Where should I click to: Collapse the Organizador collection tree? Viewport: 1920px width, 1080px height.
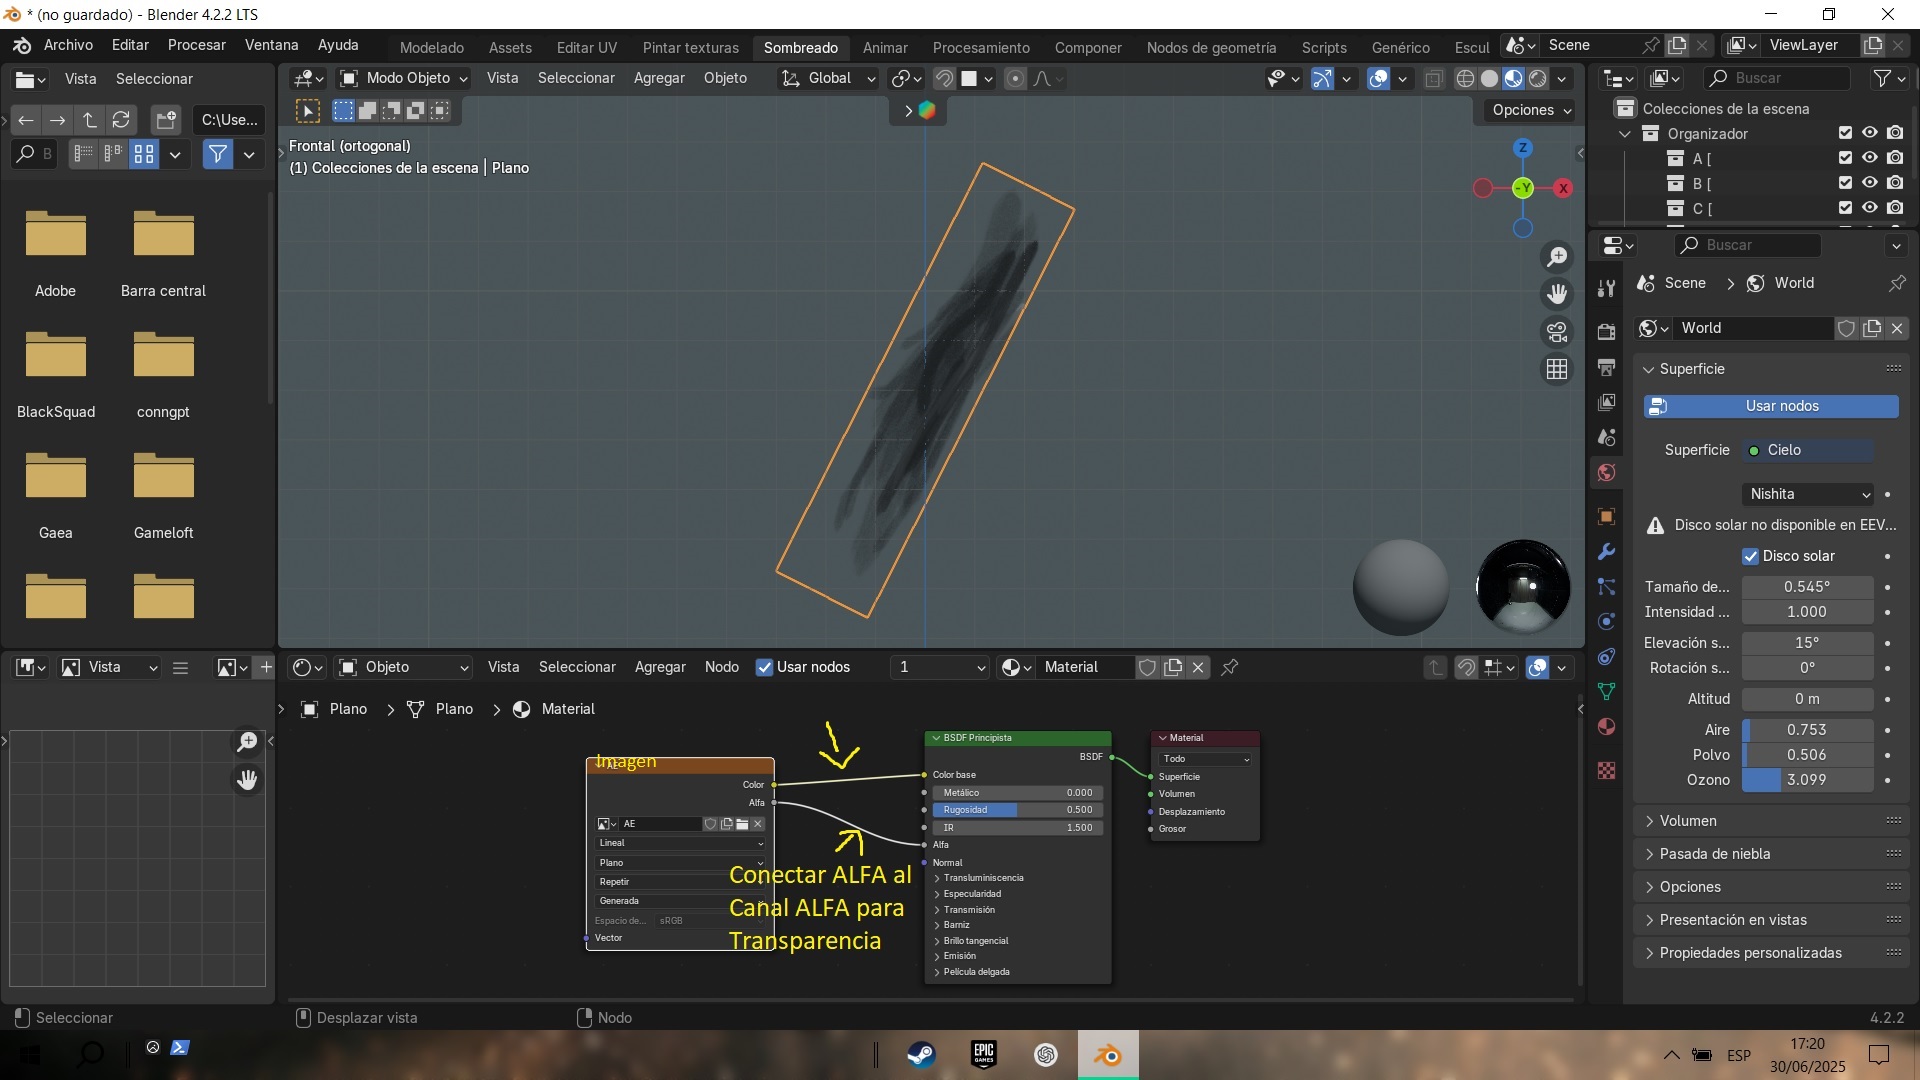1625,134
